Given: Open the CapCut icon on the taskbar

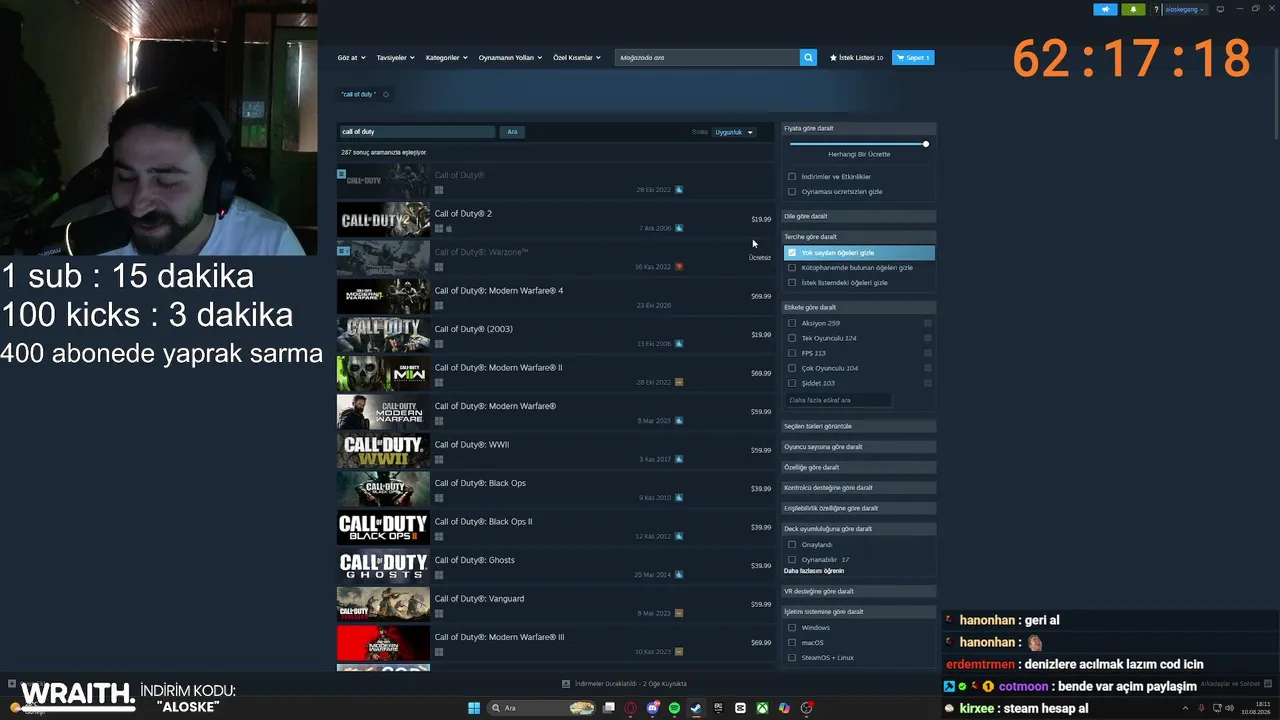Looking at the screenshot, I should click(740, 708).
